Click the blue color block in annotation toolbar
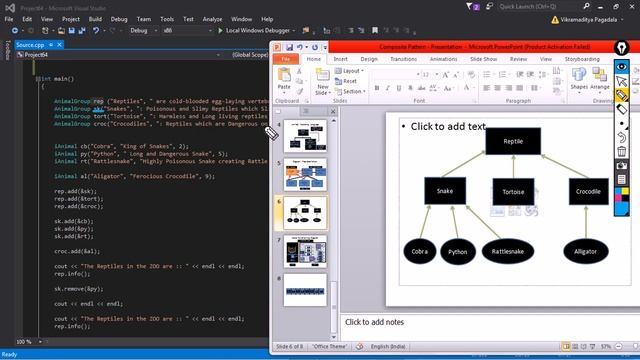Viewport: 640px width, 360px height. click(x=622, y=209)
